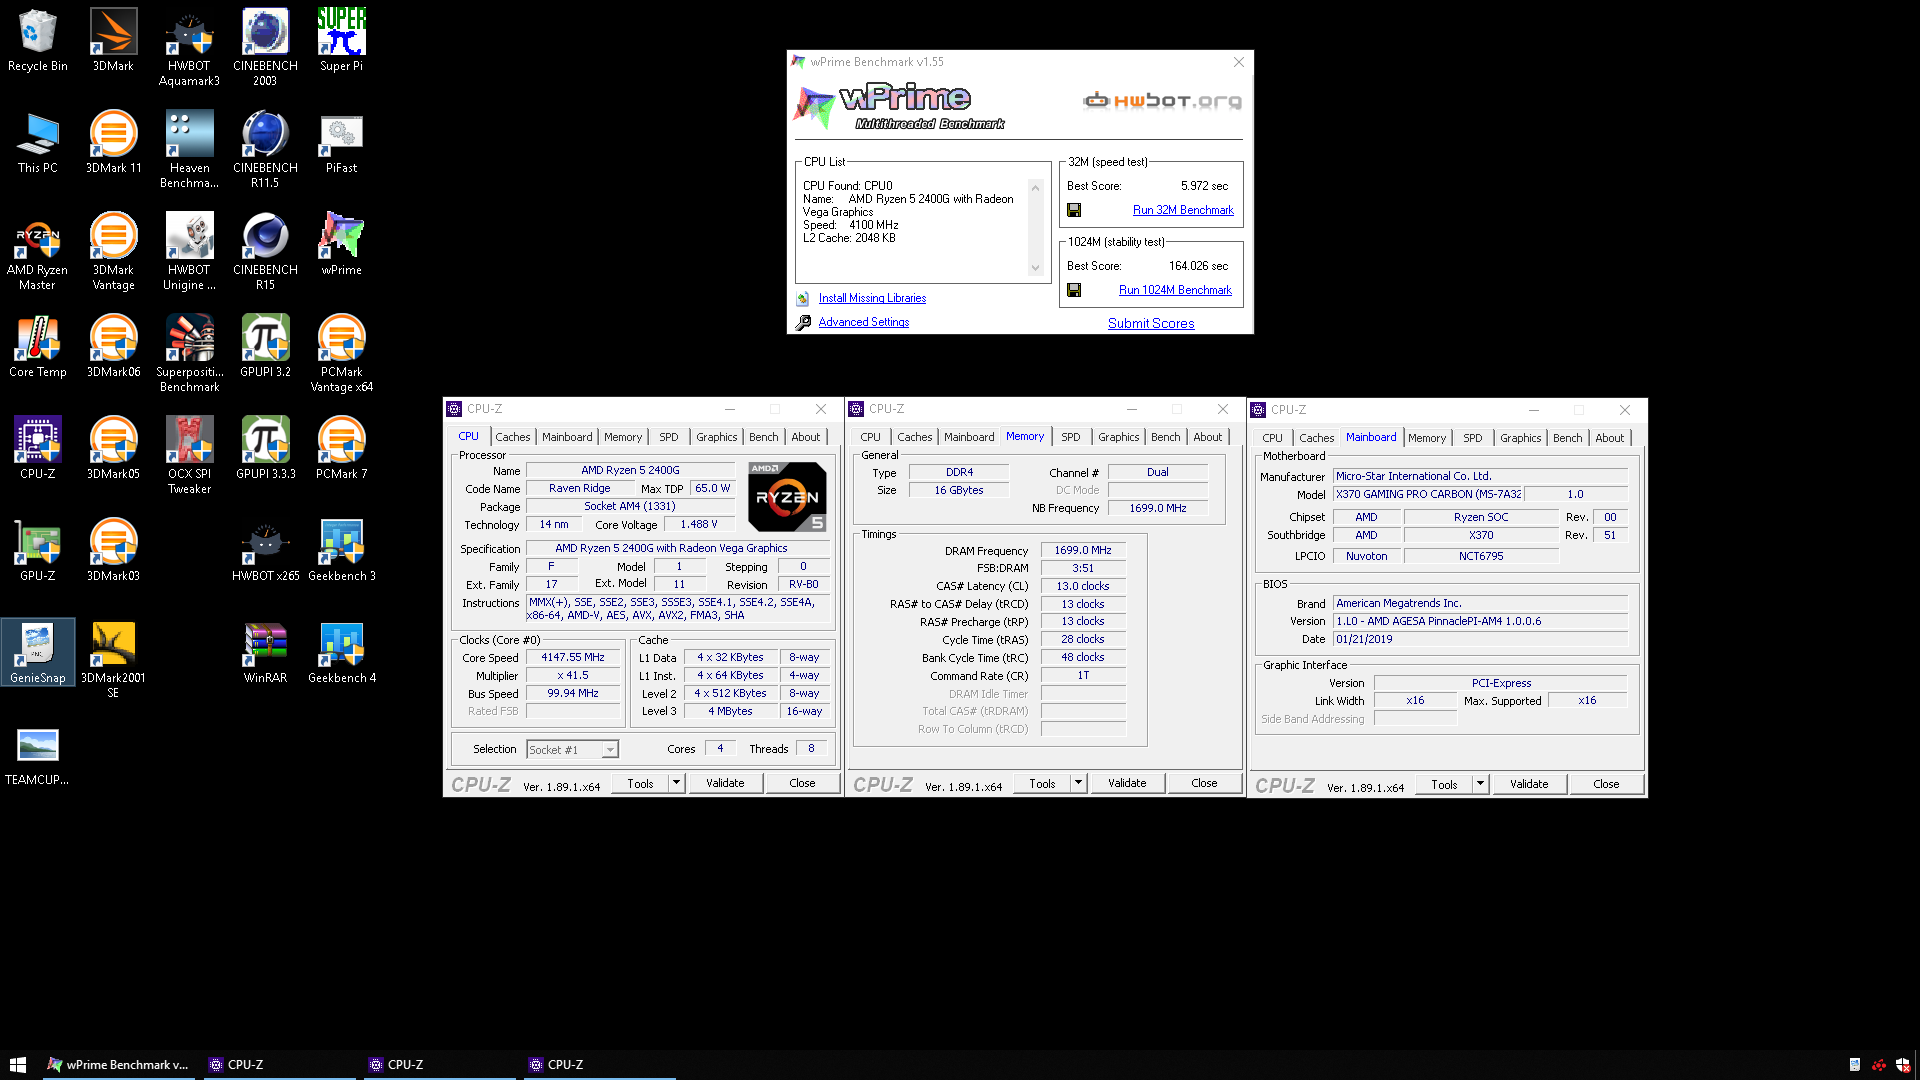Click Tools button in first CPU-Z window
The height and width of the screenshot is (1080, 1920).
(640, 783)
